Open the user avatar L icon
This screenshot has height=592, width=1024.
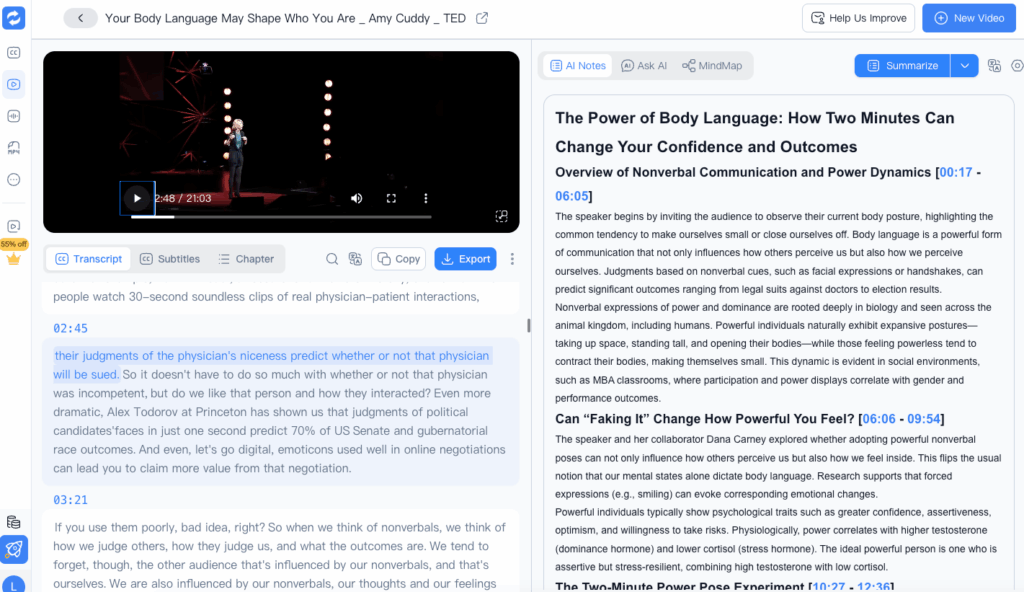pyautogui.click(x=14, y=585)
